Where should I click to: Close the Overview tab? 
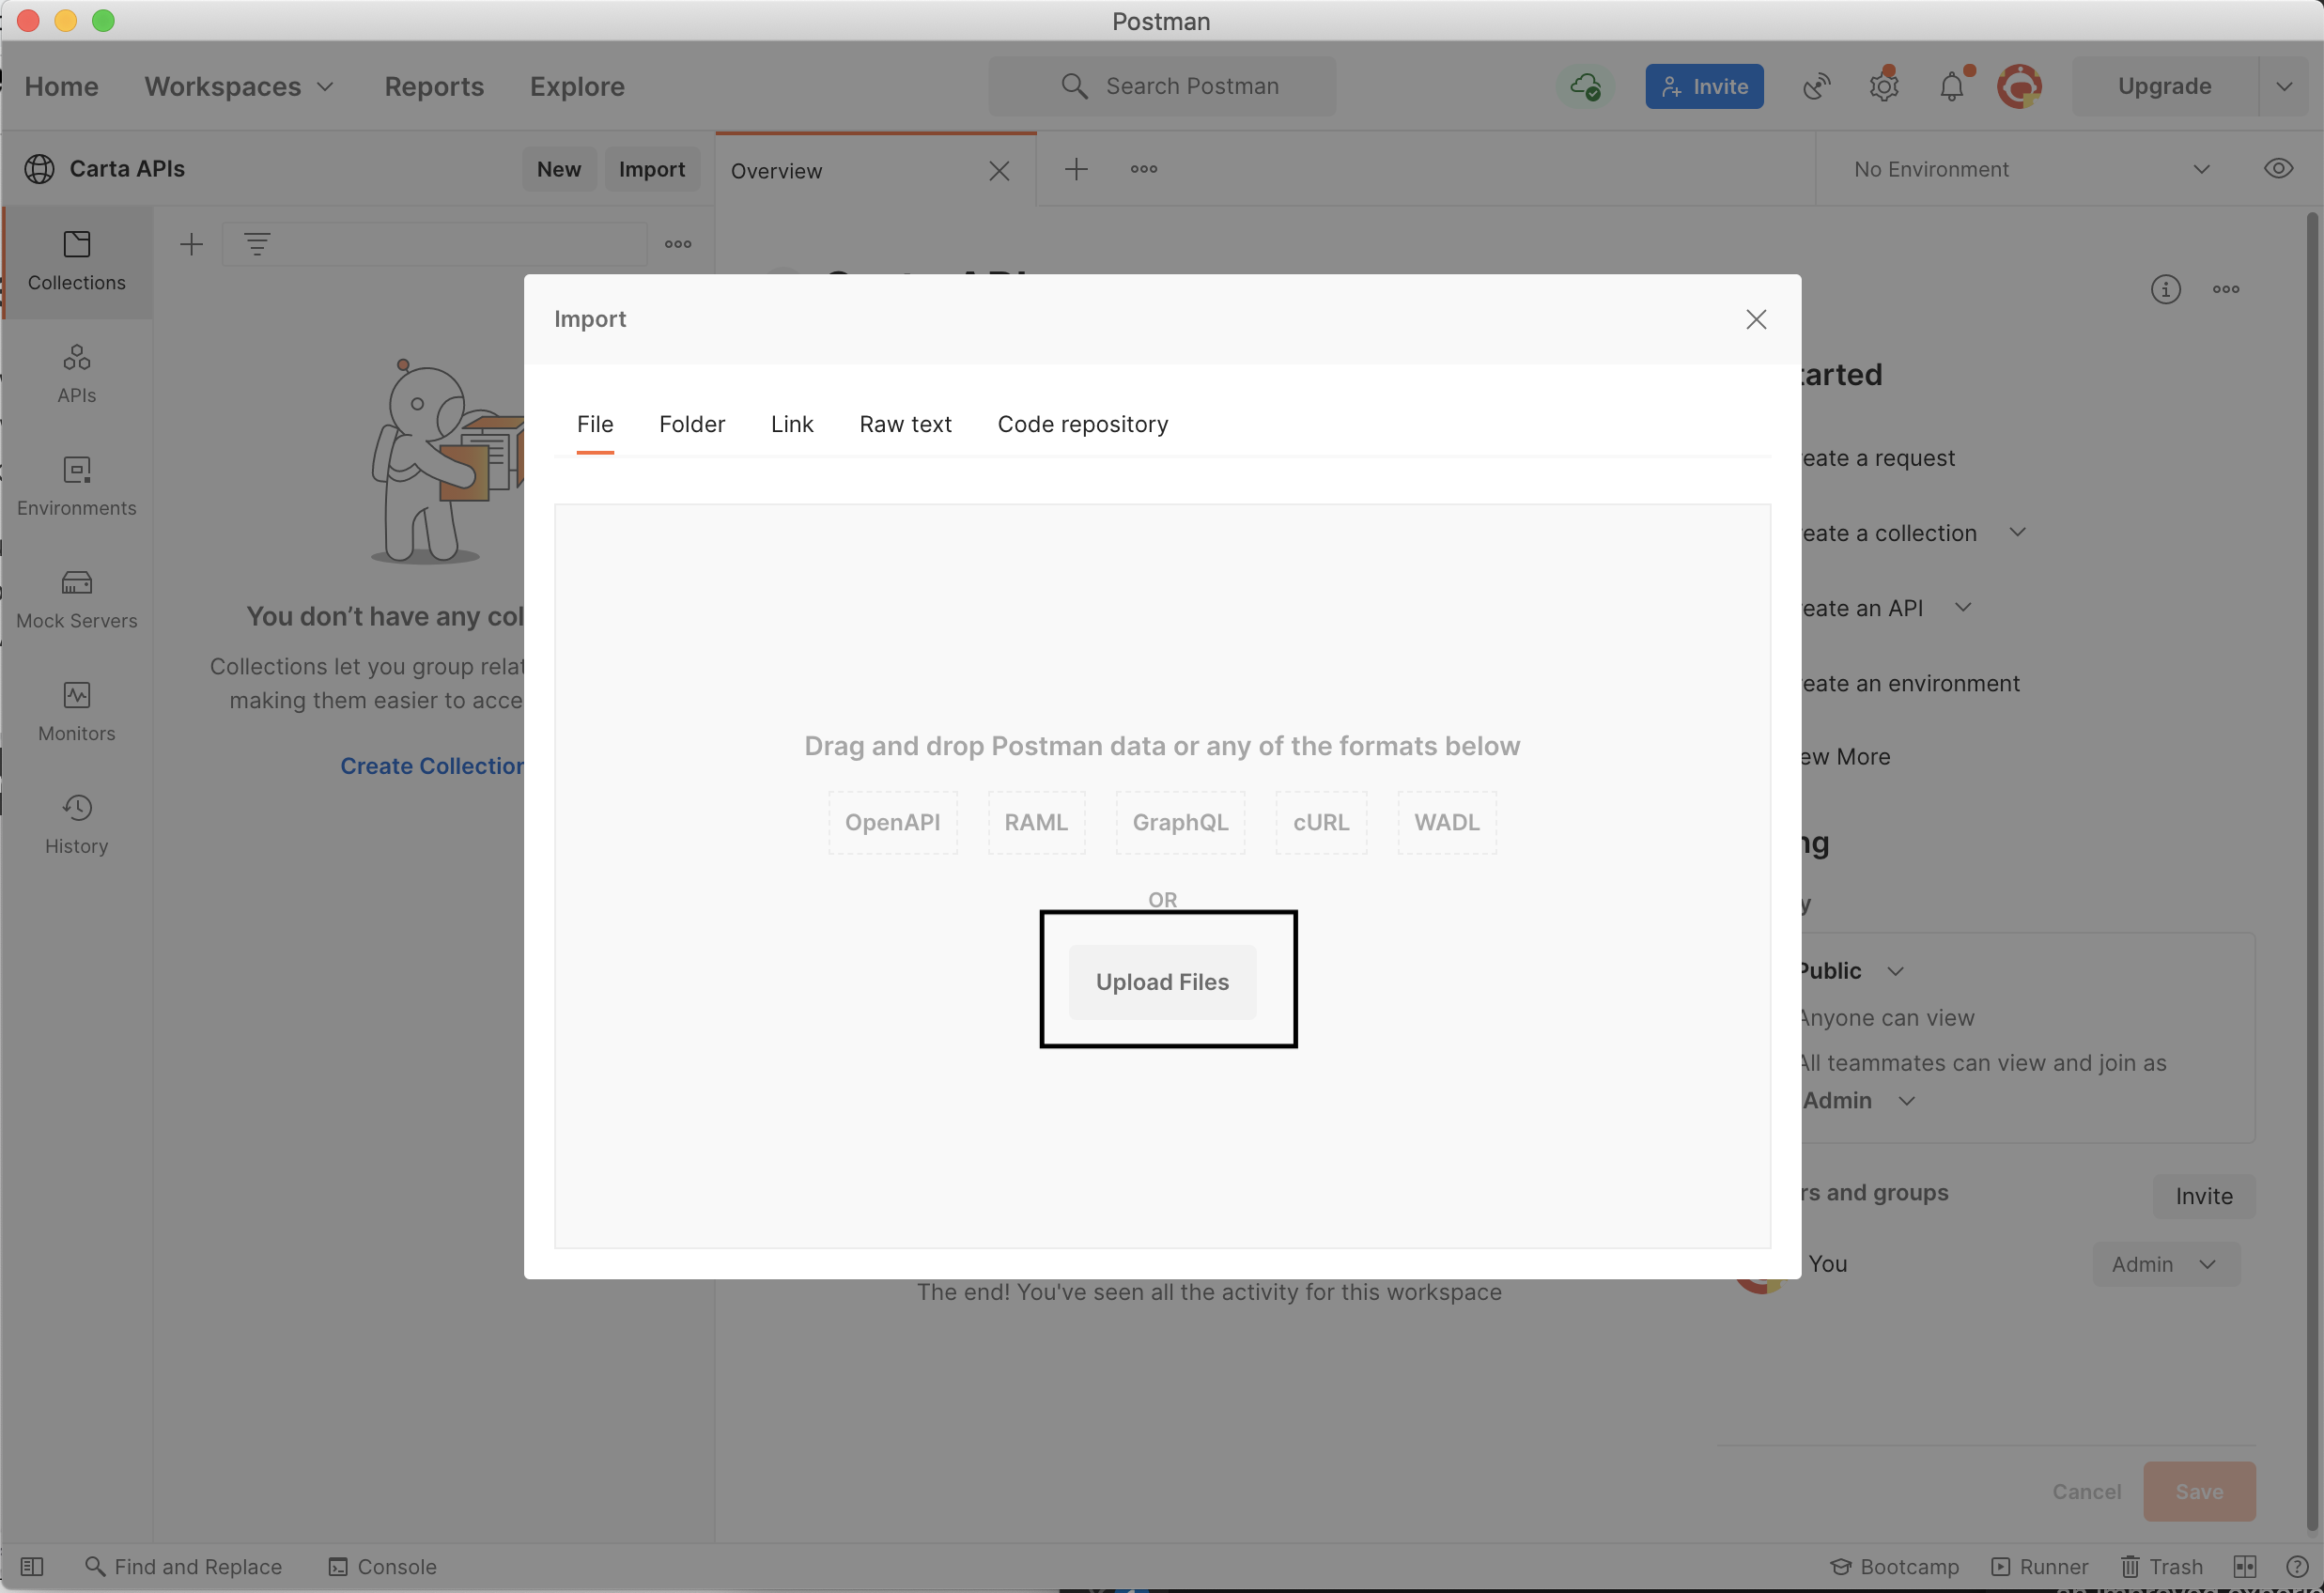(x=999, y=171)
